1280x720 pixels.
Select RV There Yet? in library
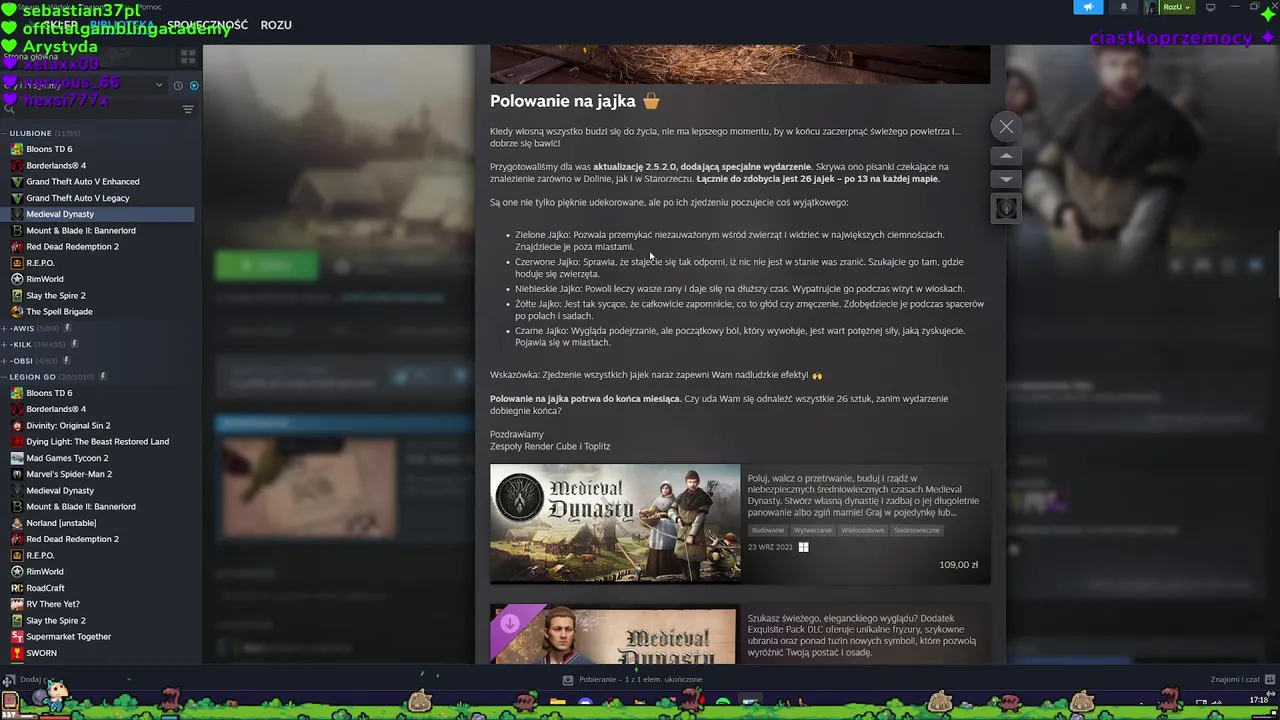tap(53, 604)
